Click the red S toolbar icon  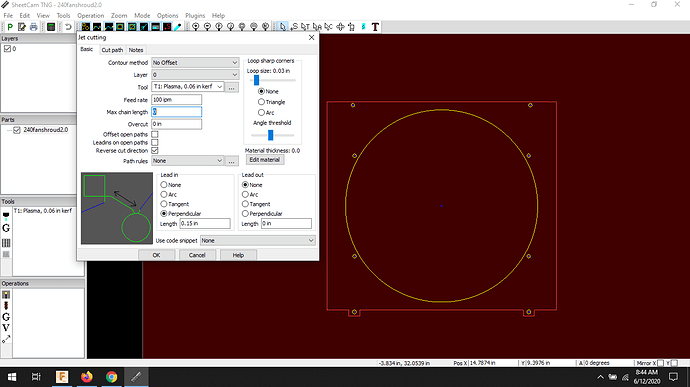coord(167,27)
